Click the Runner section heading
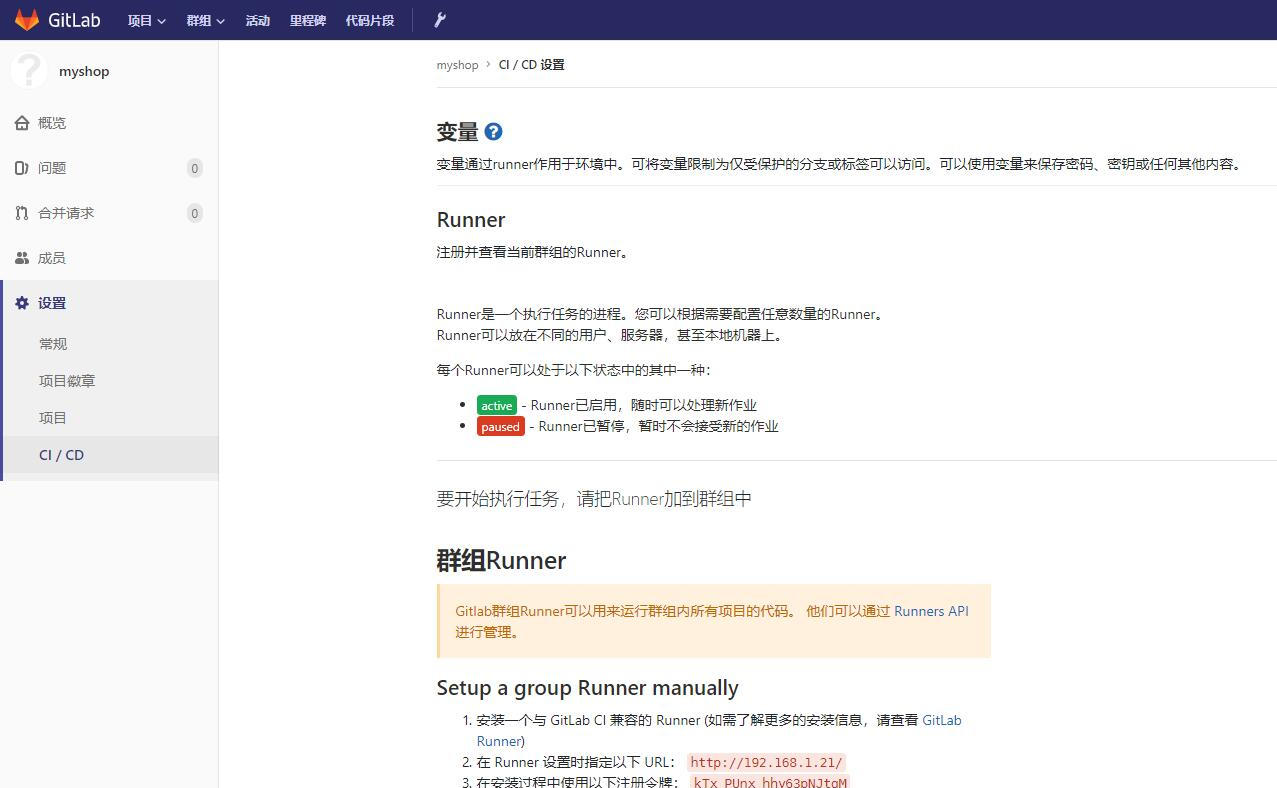 click(x=471, y=220)
